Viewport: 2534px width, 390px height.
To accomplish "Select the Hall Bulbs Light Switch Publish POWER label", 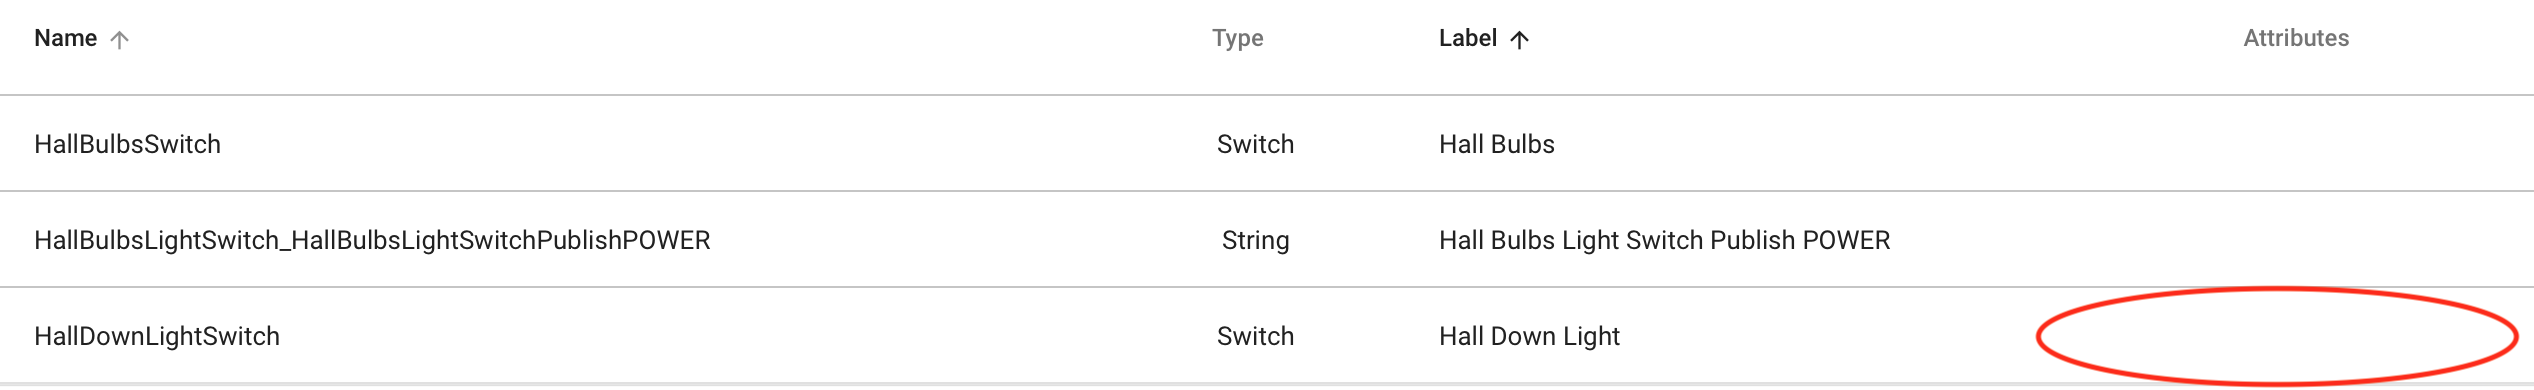I will (1664, 240).
